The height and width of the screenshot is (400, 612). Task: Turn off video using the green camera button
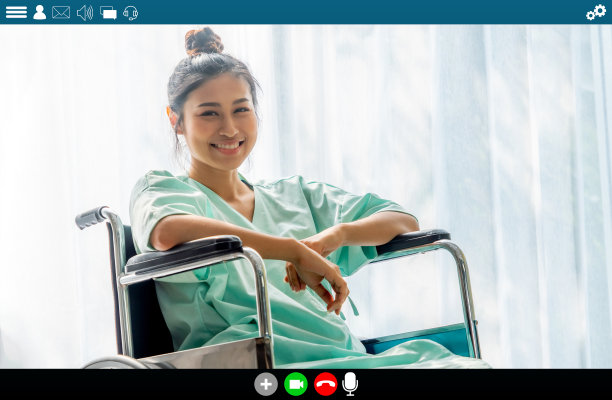296,384
